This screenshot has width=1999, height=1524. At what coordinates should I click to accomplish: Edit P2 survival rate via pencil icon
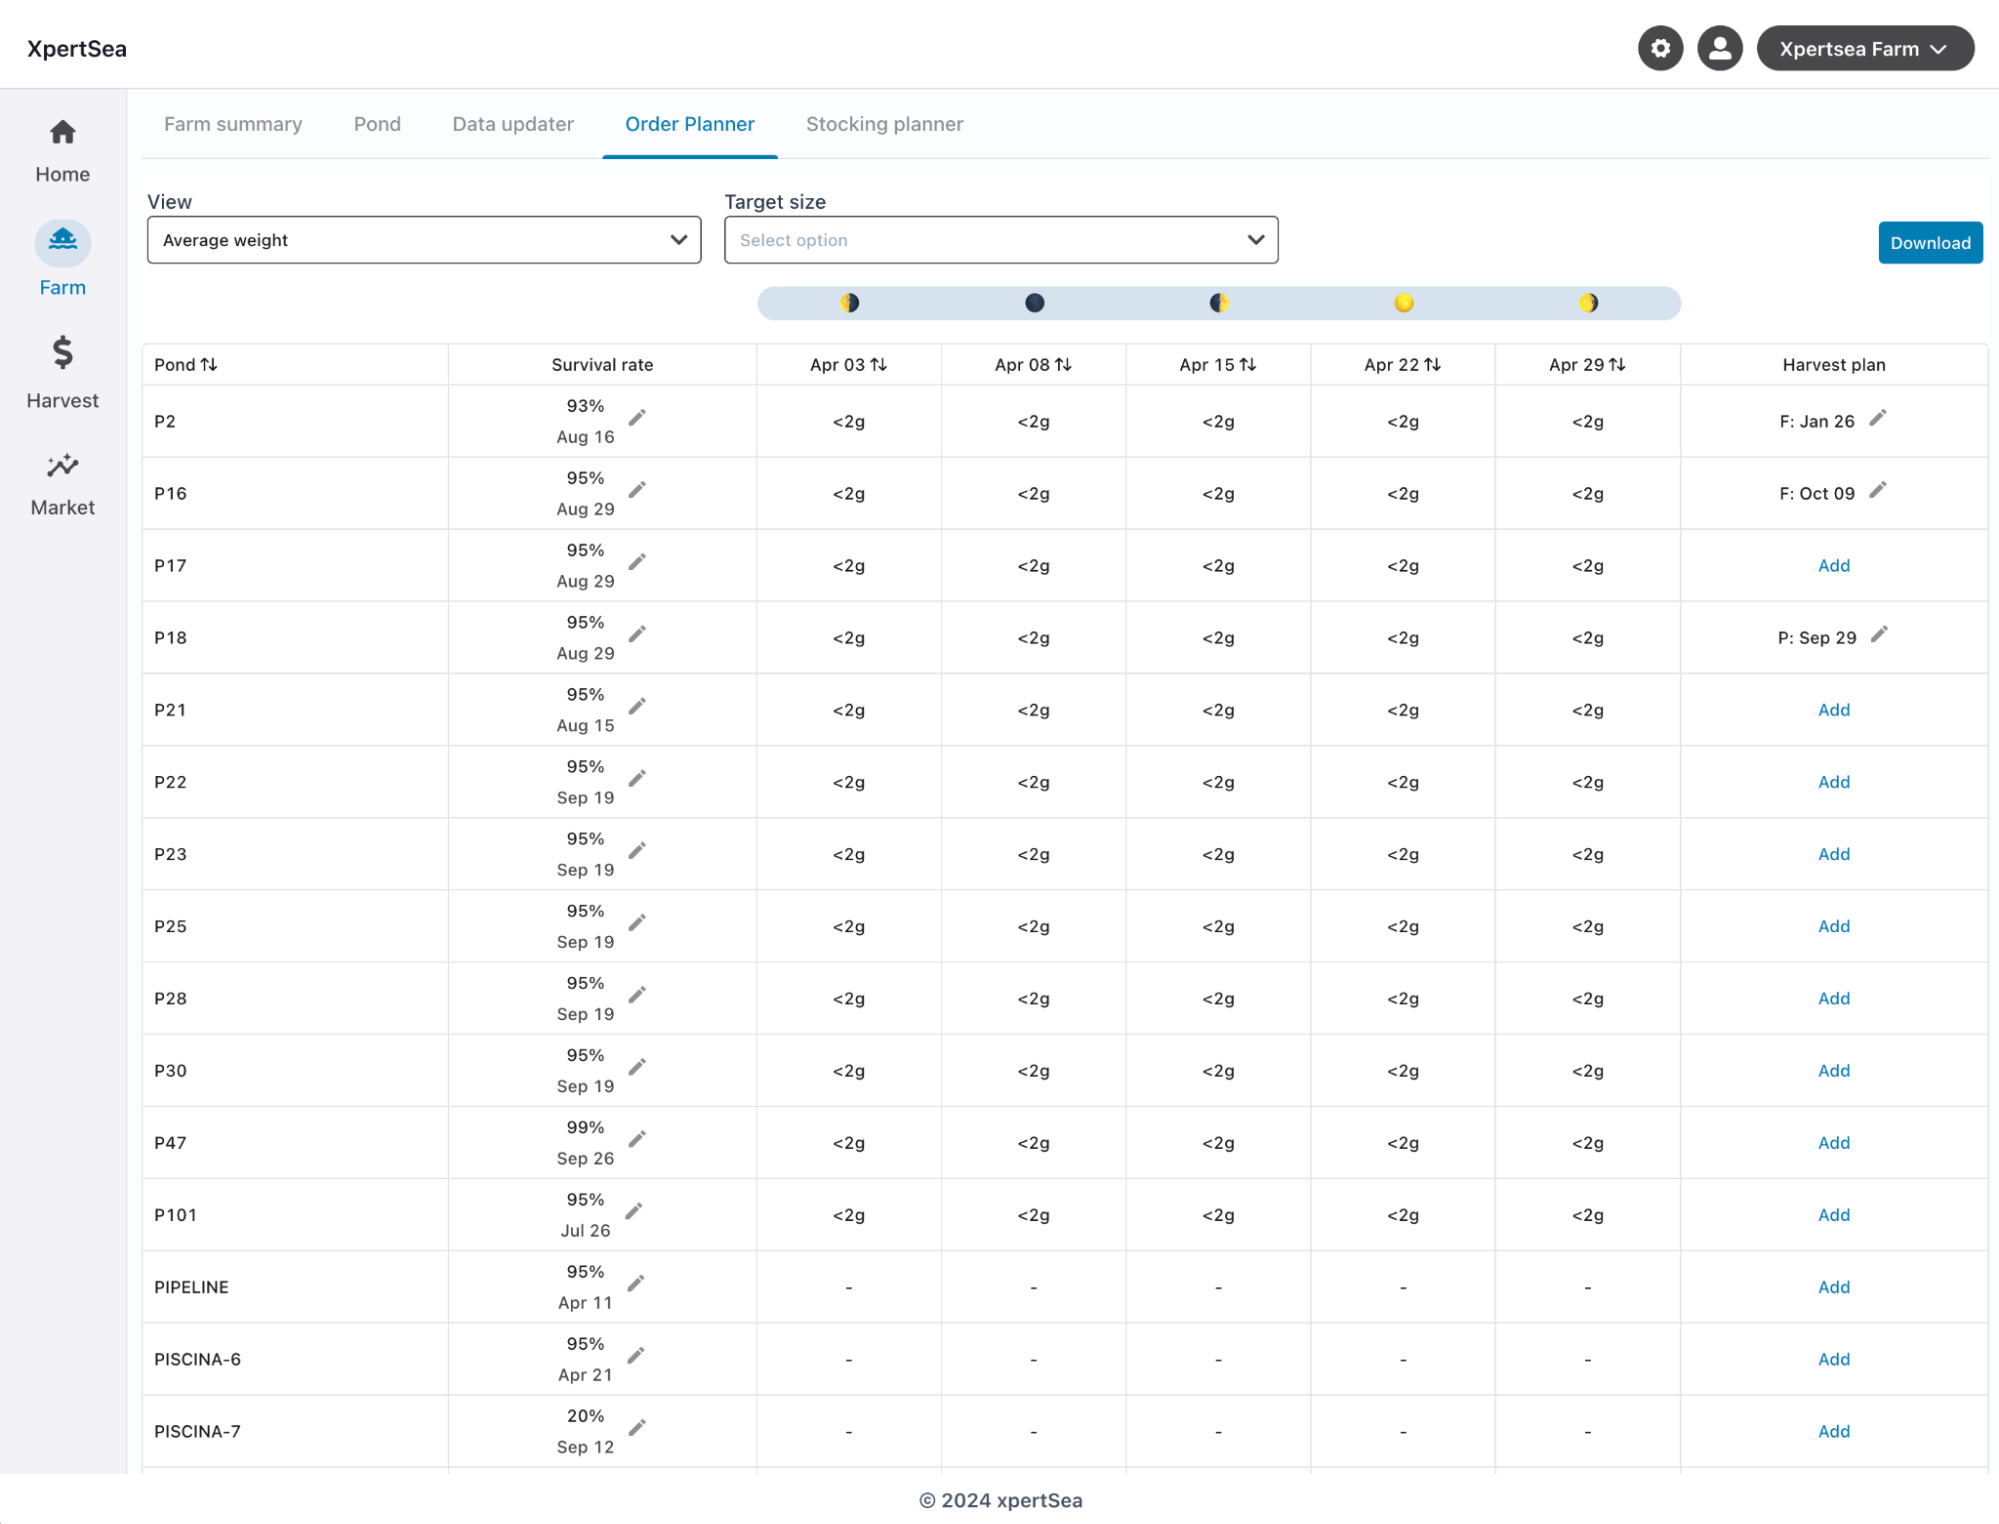(637, 418)
